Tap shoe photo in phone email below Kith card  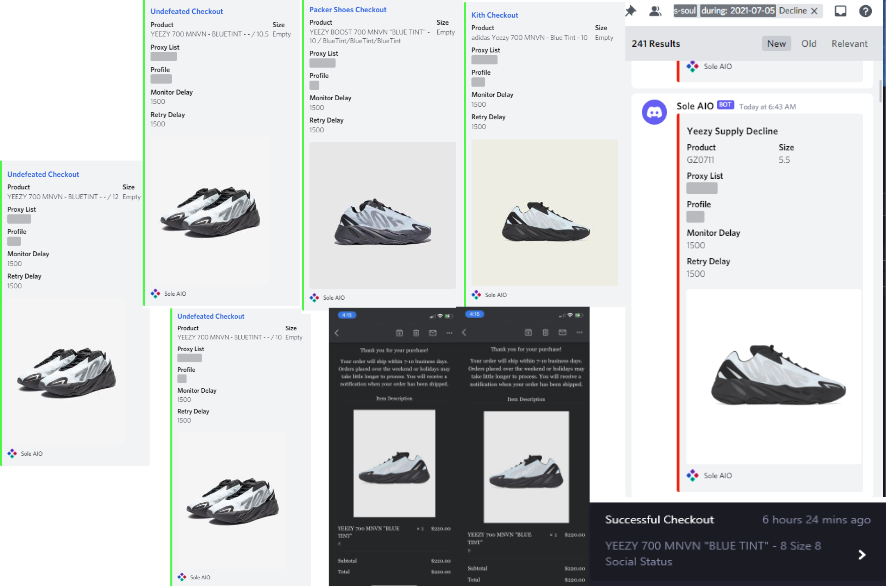(526, 467)
